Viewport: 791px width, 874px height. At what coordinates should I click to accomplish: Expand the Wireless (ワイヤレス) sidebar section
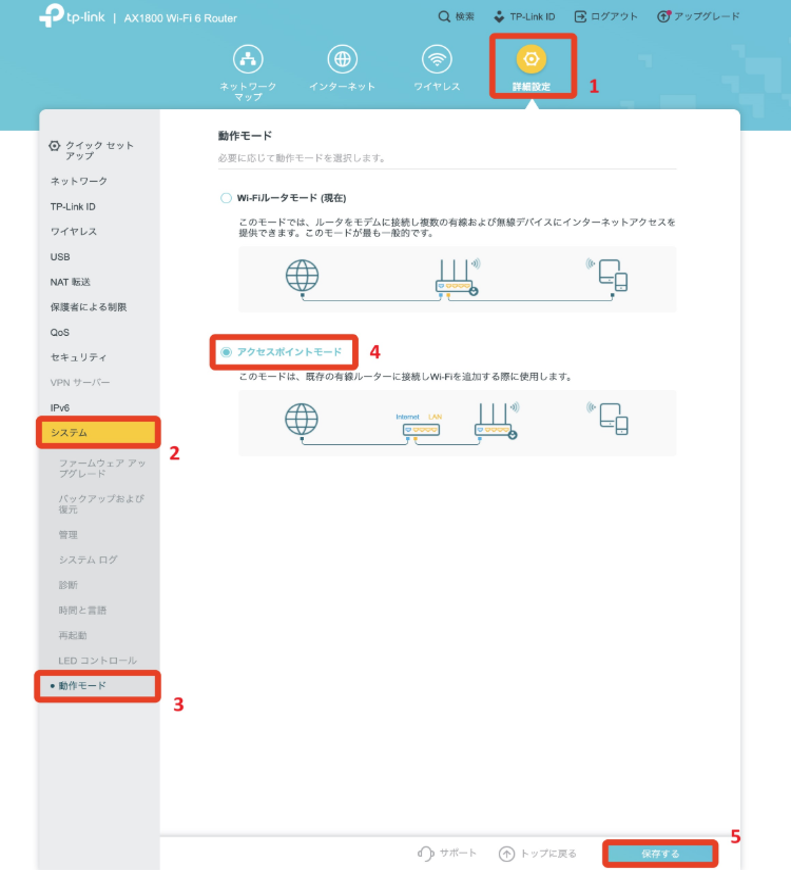74,232
